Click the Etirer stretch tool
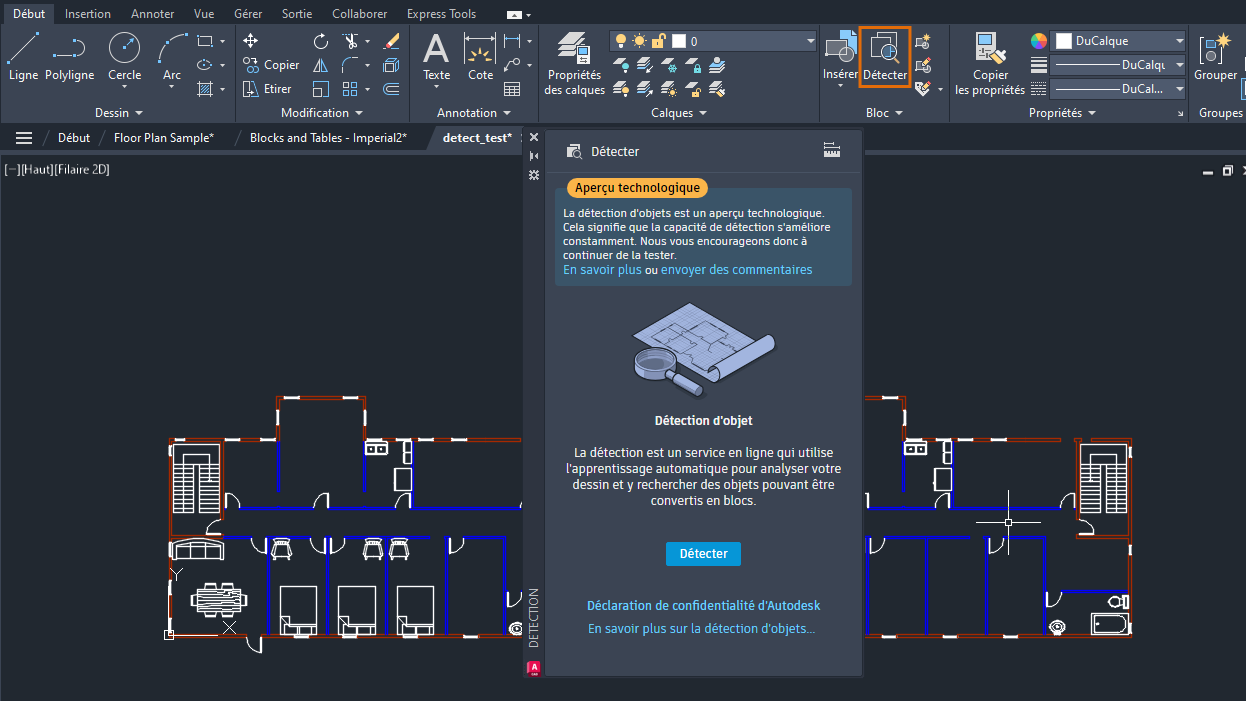 tap(268, 89)
